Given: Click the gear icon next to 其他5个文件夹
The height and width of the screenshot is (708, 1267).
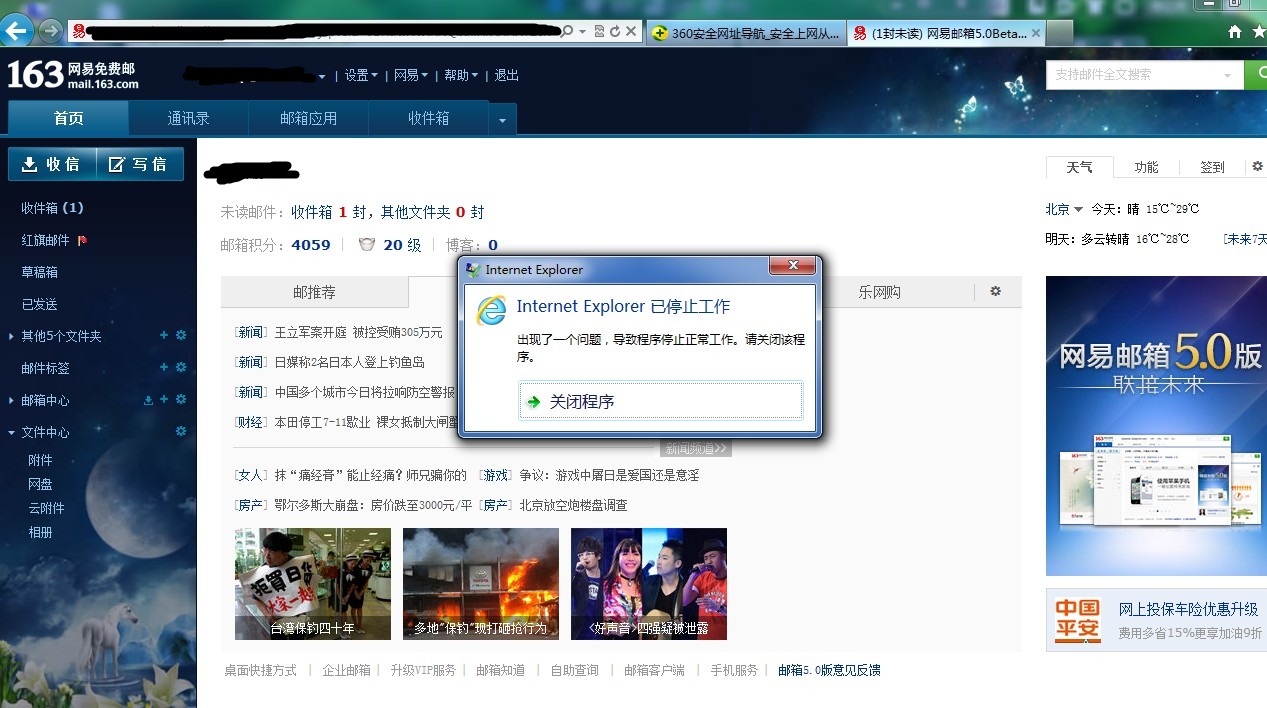Looking at the screenshot, I should point(181,335).
